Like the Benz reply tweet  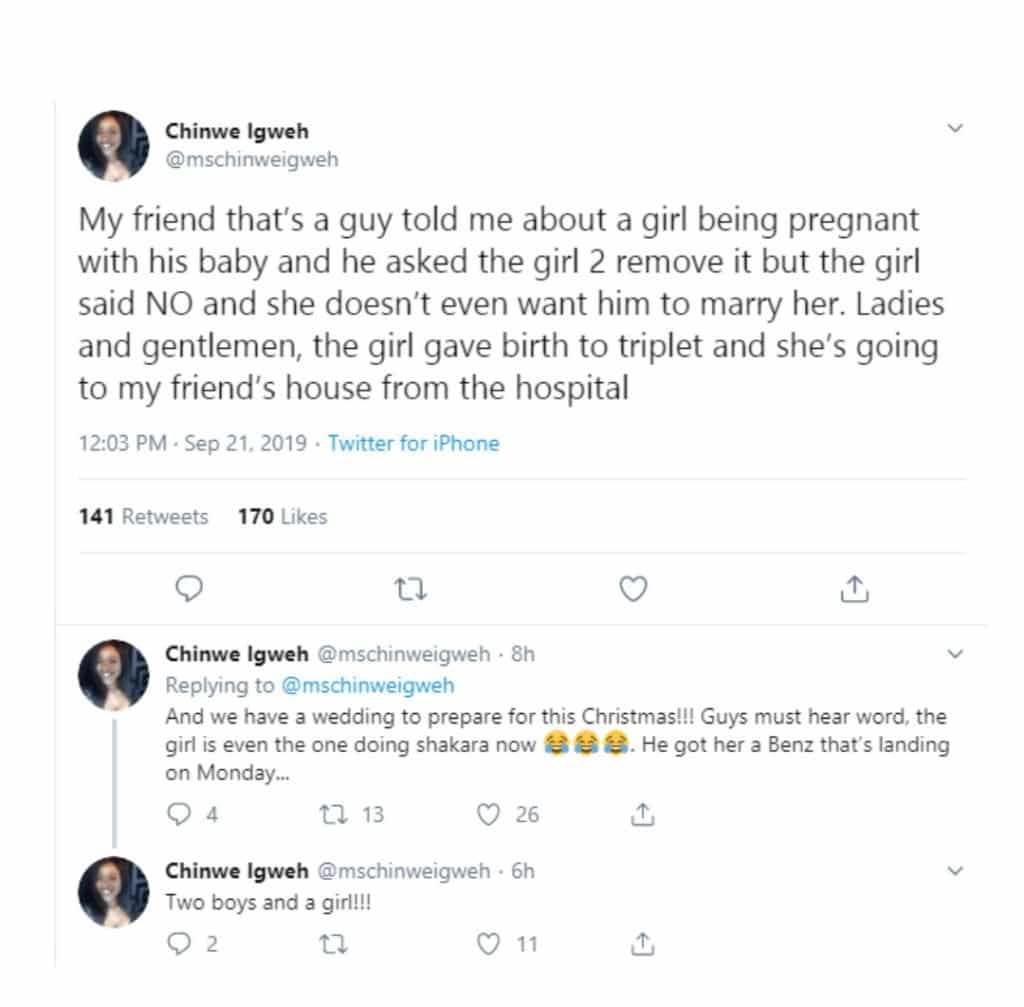488,815
